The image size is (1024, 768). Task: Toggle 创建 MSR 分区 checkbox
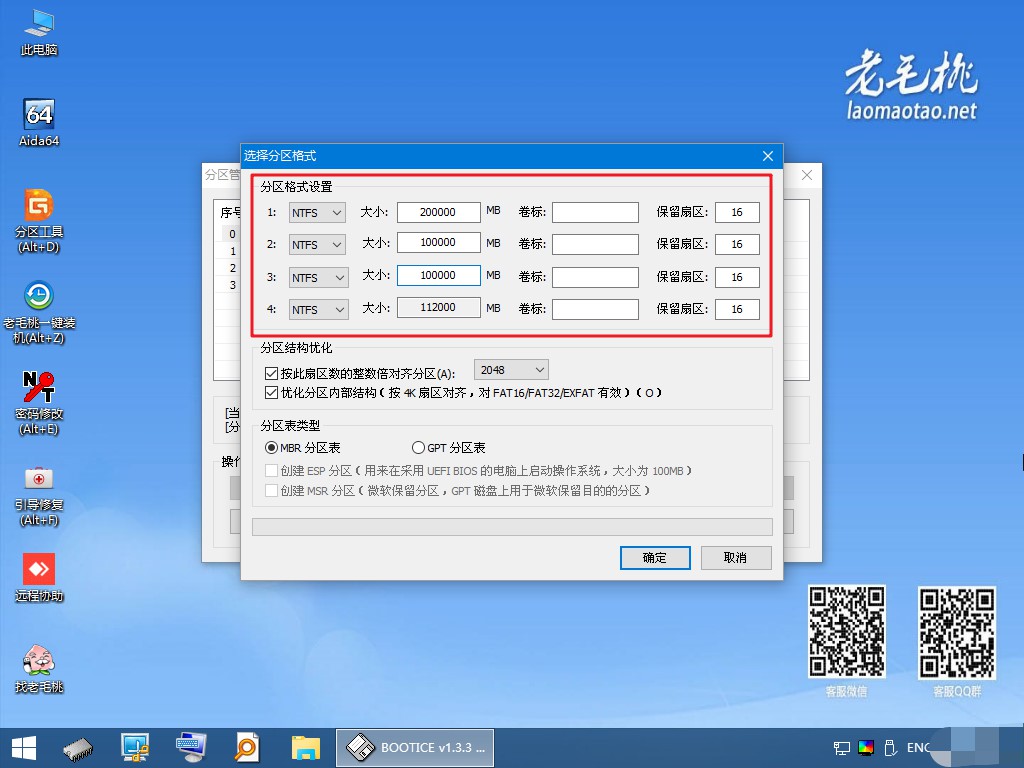click(272, 490)
